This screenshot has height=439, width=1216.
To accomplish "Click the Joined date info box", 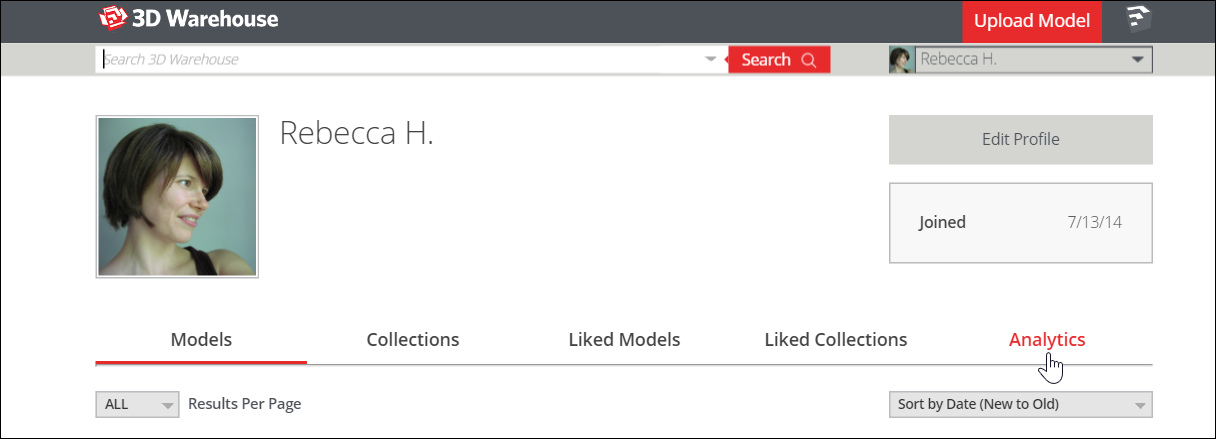I will (1021, 222).
